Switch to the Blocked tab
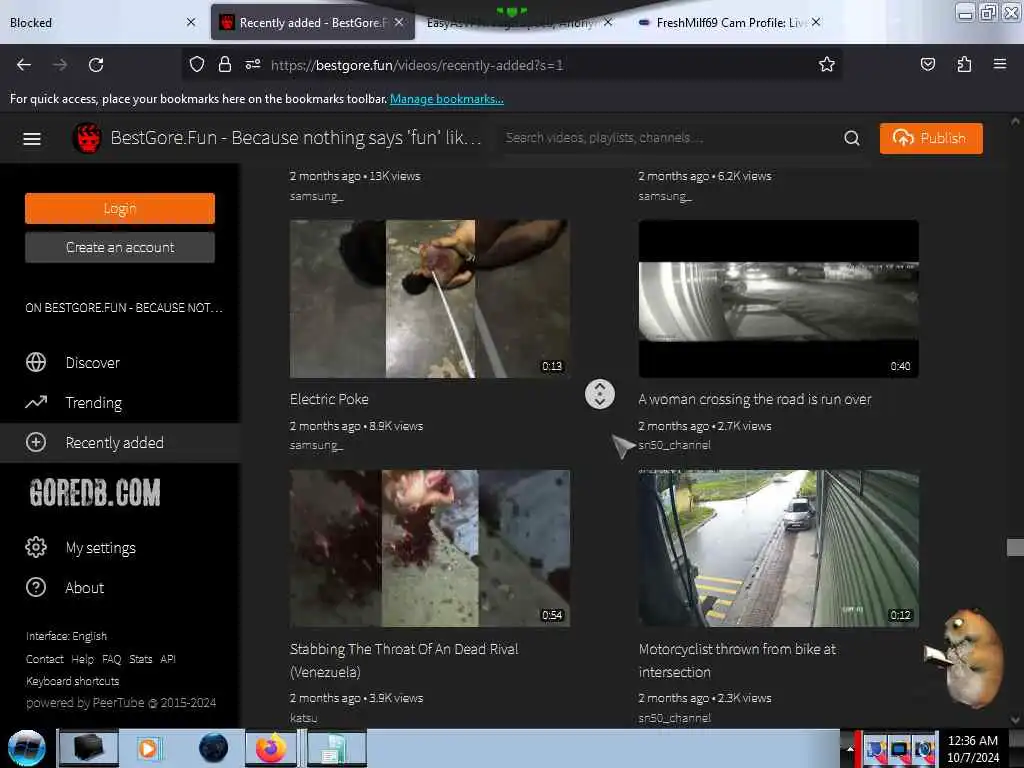 pyautogui.click(x=98, y=23)
